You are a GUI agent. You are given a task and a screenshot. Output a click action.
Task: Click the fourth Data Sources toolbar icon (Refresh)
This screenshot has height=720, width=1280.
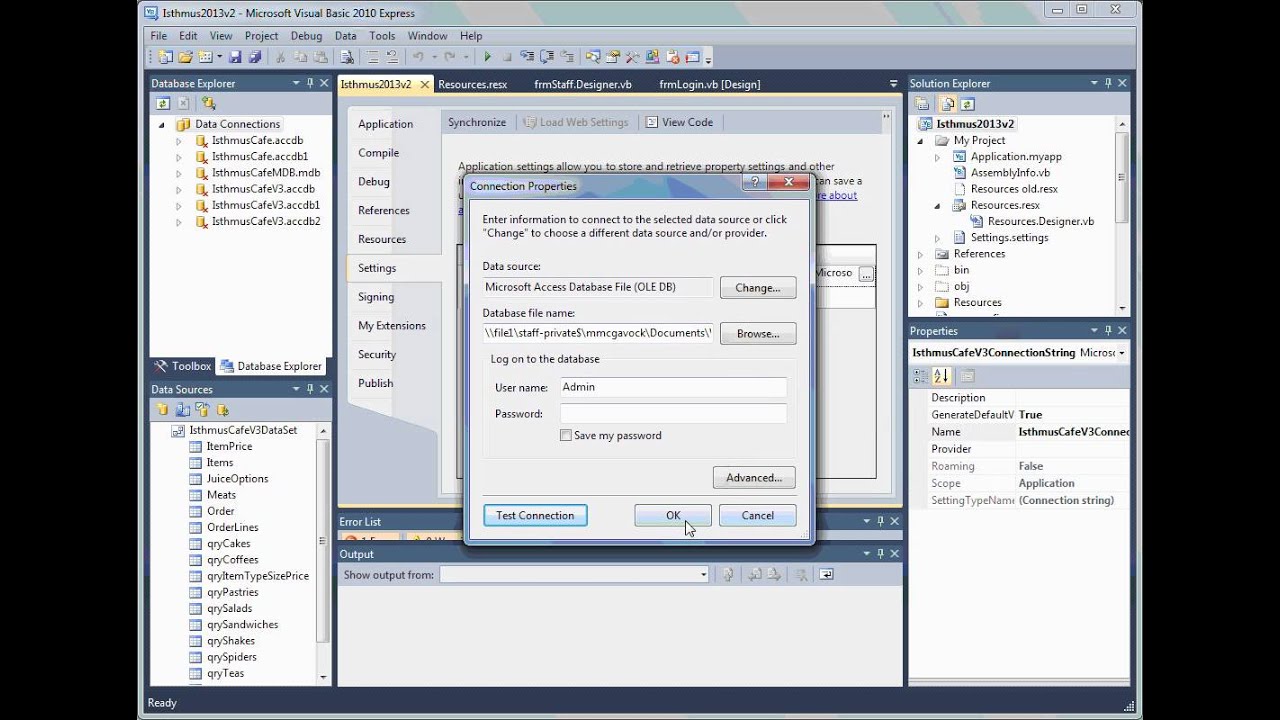pos(223,410)
